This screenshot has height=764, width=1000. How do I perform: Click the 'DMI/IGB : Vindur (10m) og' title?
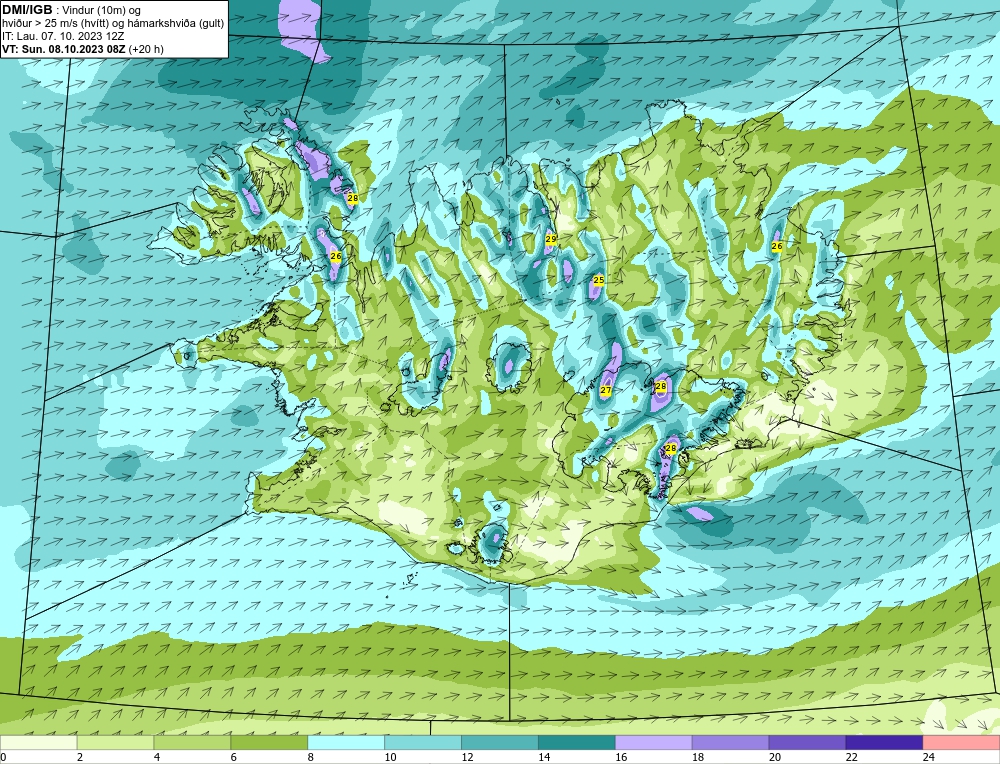(72, 10)
